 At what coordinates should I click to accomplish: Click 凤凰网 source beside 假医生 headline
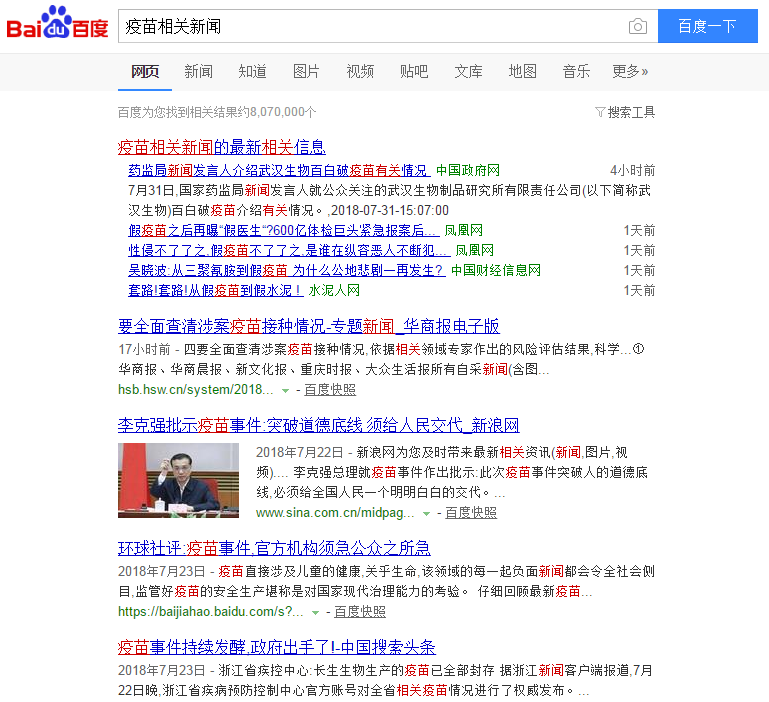click(x=463, y=231)
